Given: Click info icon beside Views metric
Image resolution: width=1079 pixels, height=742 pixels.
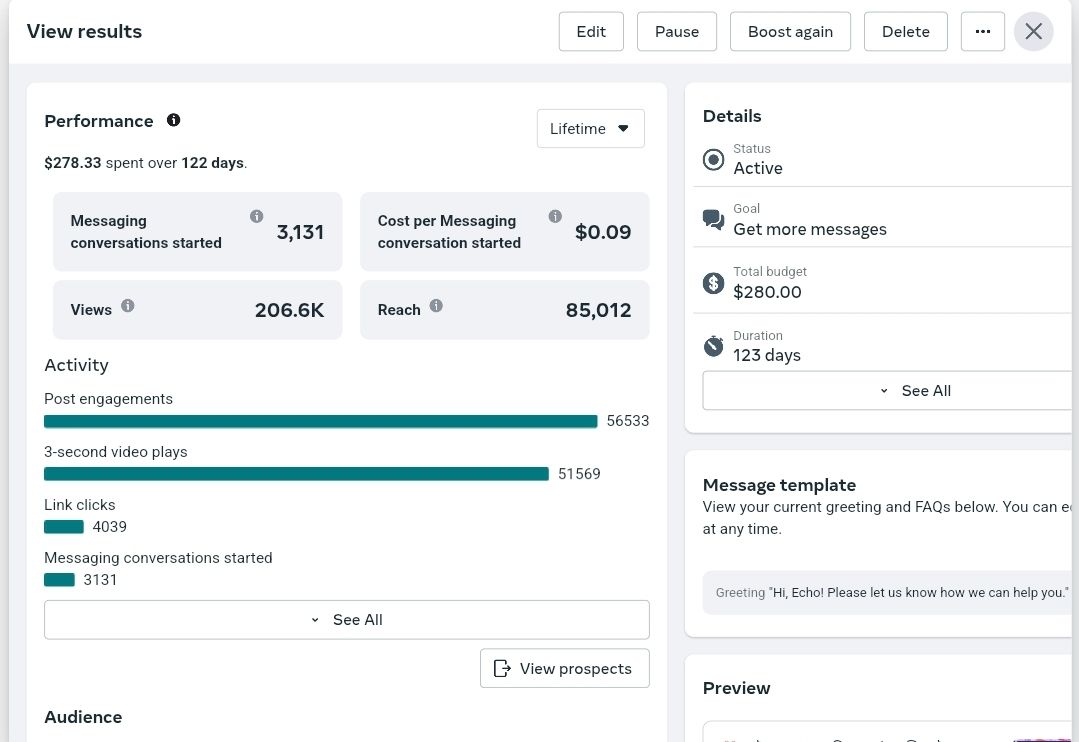Looking at the screenshot, I should pyautogui.click(x=128, y=306).
